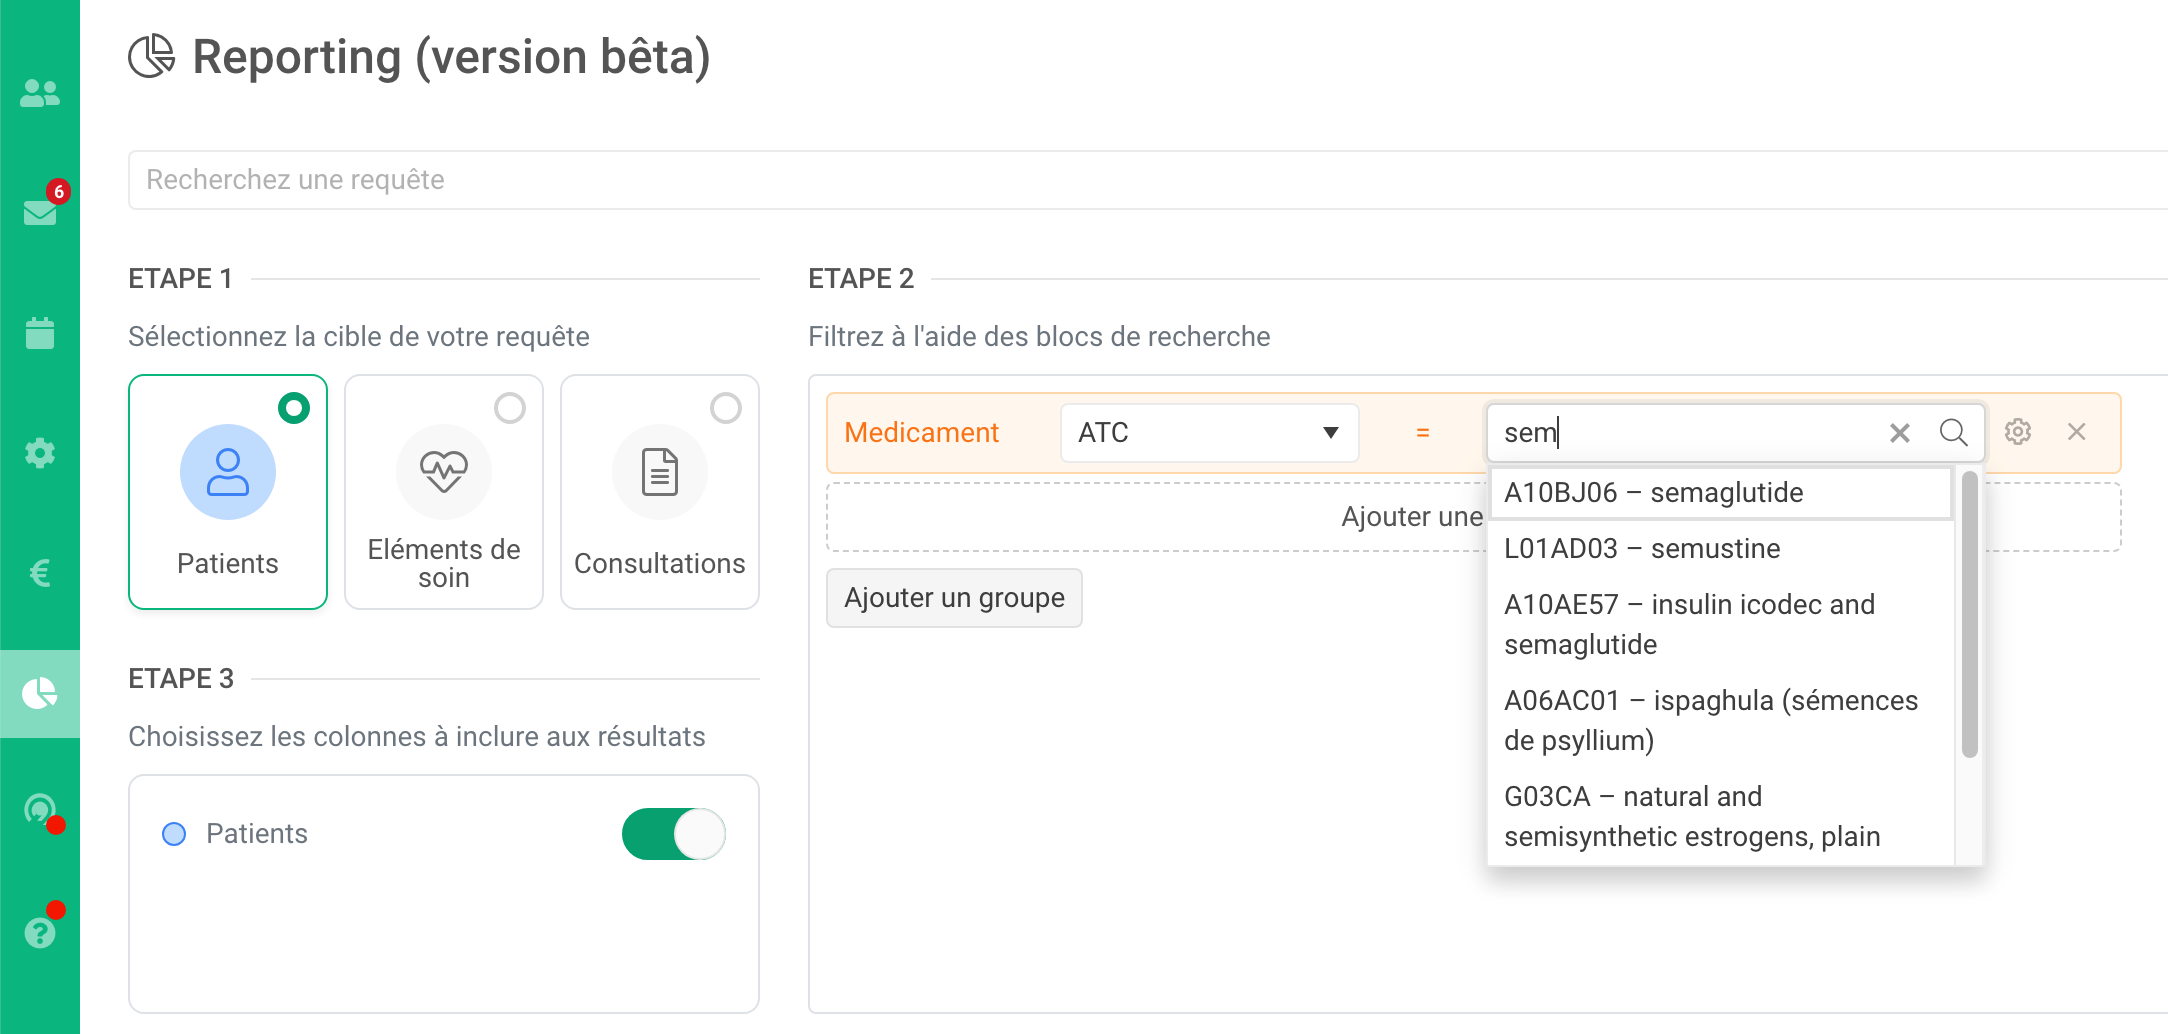Toggle off the Patients columns switch
This screenshot has height=1034, width=2168.
click(674, 834)
